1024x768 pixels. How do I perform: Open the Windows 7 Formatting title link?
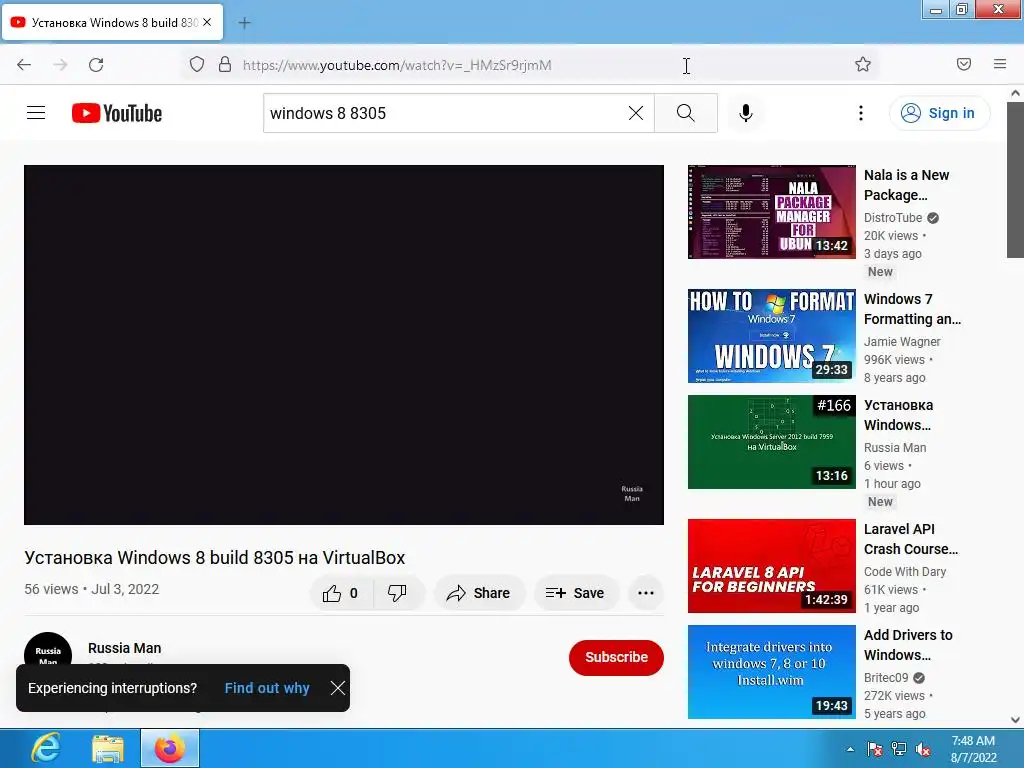[912, 309]
